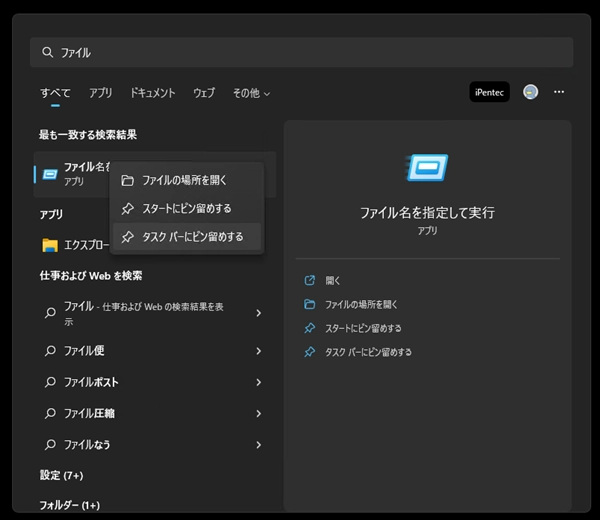Click the 最も一致する検索結果 heading

click(x=88, y=135)
